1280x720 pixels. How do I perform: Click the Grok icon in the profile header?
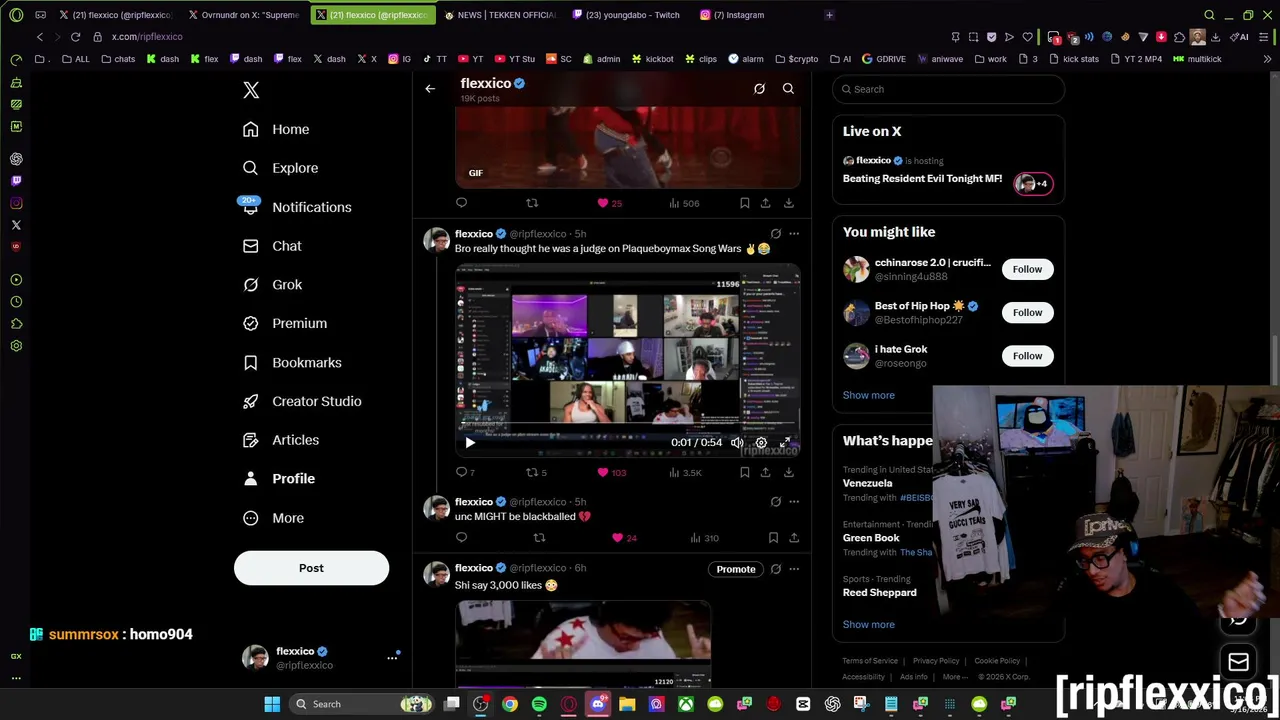(759, 89)
